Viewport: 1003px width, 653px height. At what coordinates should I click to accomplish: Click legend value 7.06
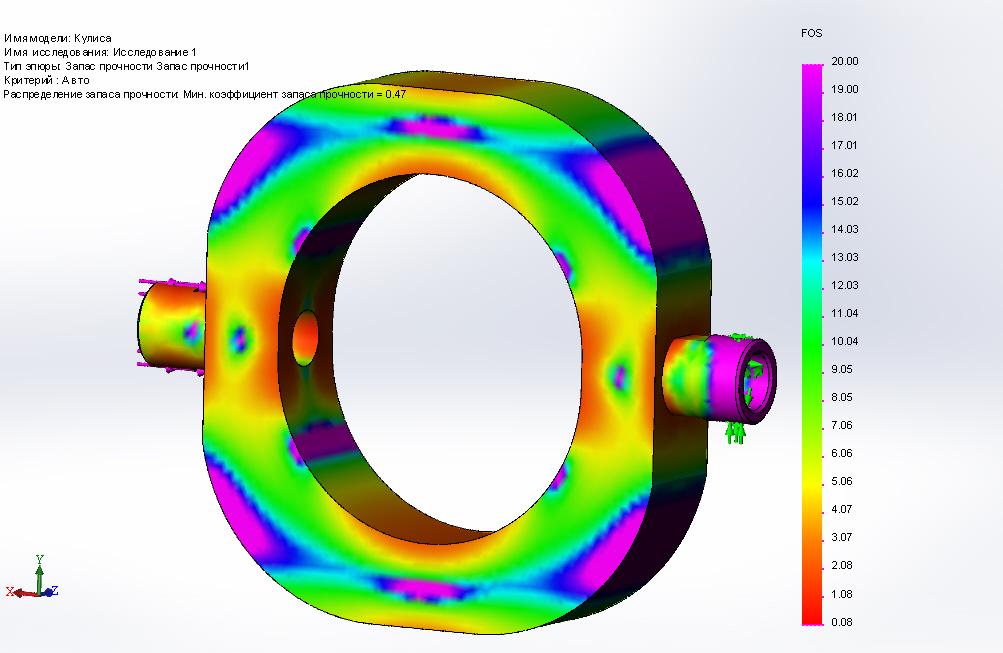tap(842, 425)
